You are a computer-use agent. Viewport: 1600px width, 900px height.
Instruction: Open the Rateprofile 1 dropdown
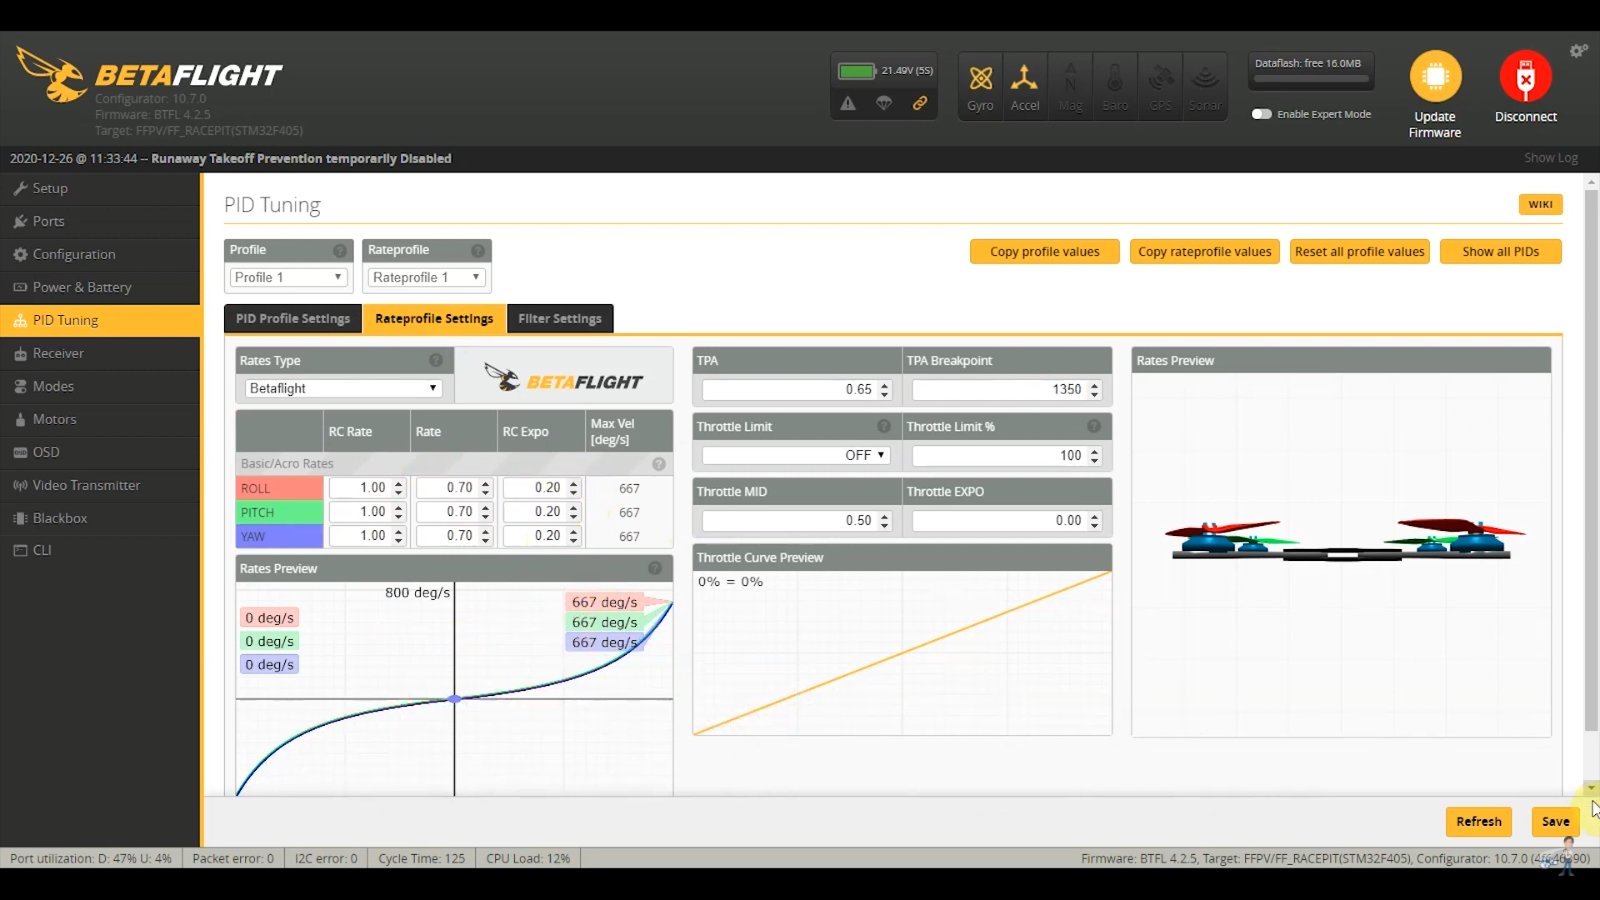pyautogui.click(x=426, y=277)
